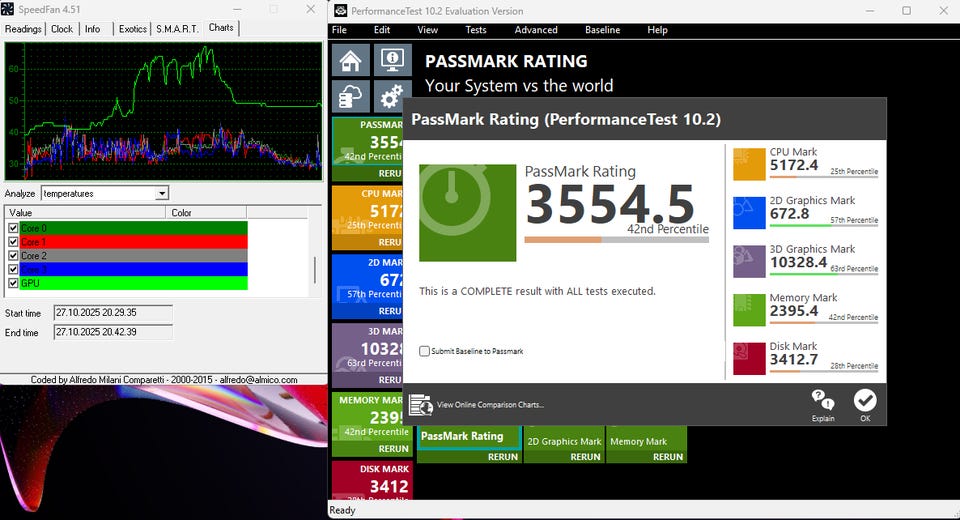Open the Advanced menu
This screenshot has width=960, height=520.
[536, 29]
